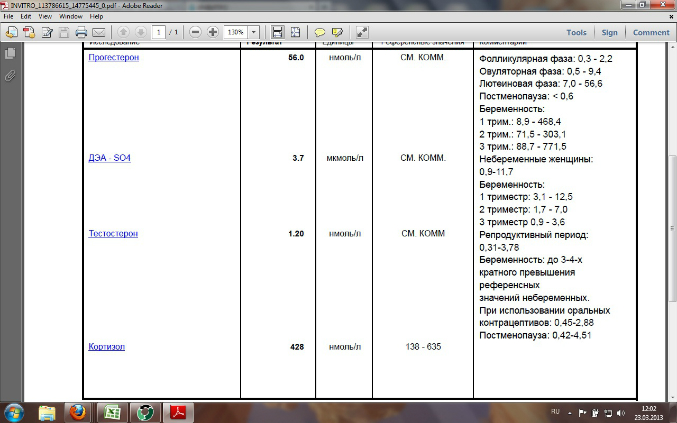Screen dimensions: 677x423
Task: Click the Print file icon
Action: [x=81, y=32]
